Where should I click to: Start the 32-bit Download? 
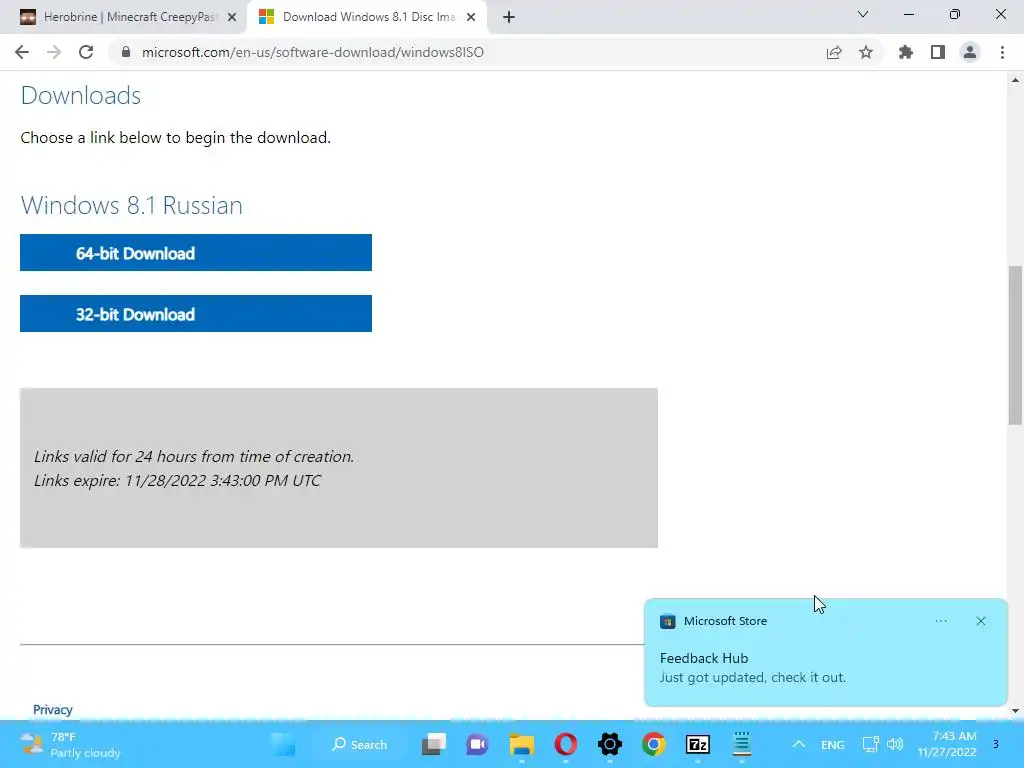click(196, 313)
